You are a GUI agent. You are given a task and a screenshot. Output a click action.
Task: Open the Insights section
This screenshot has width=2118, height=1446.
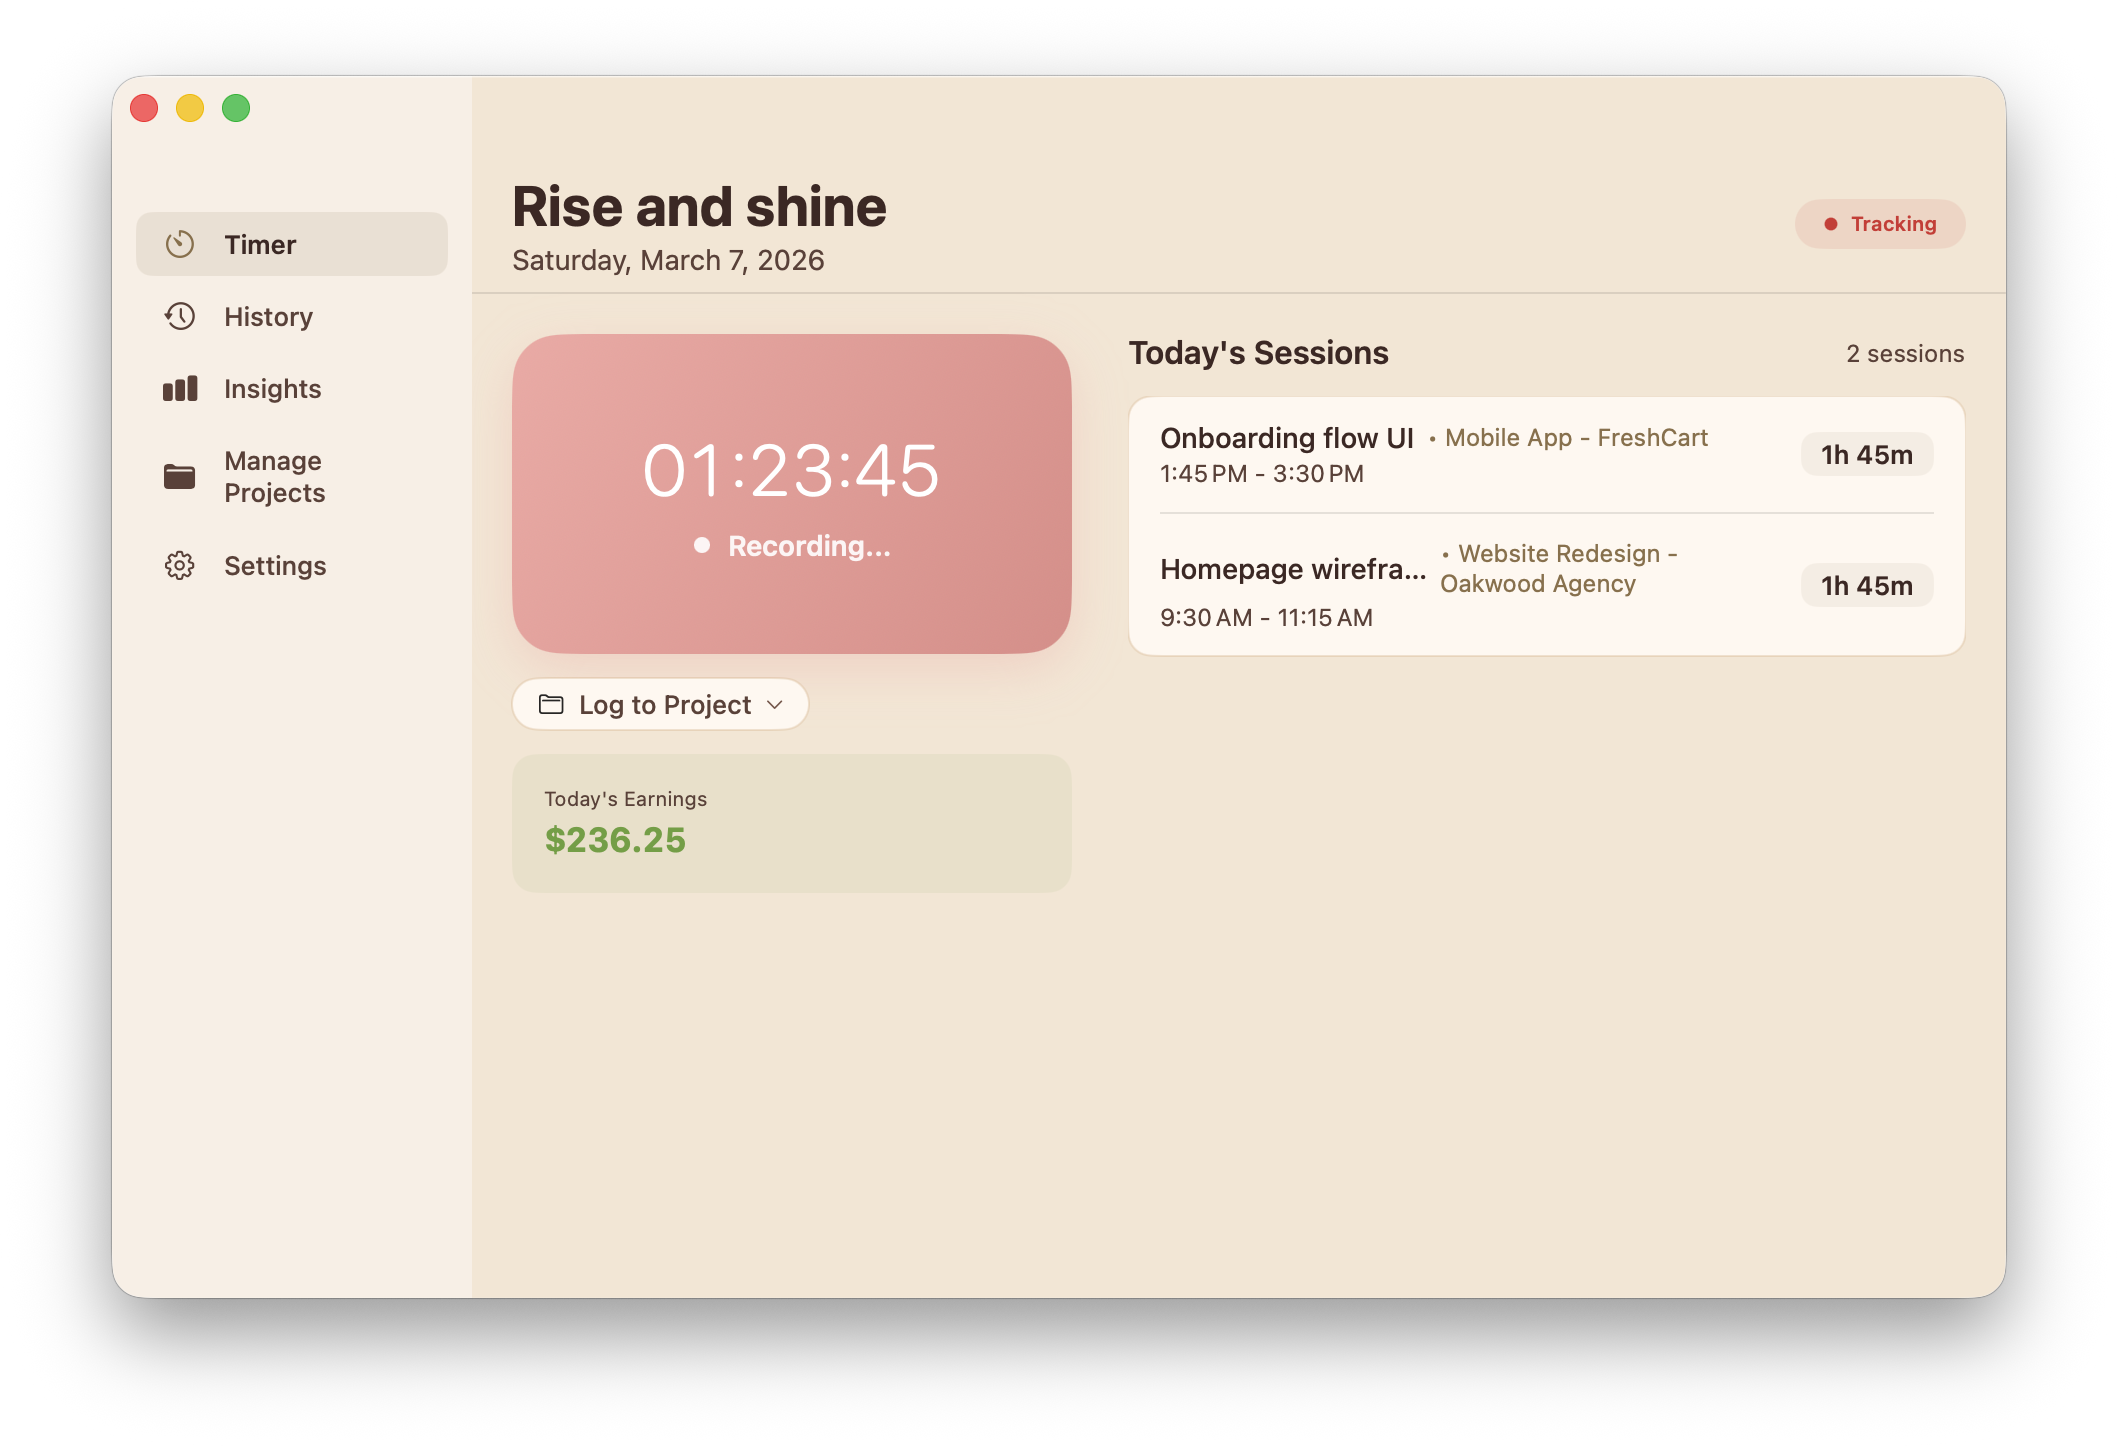[271, 389]
